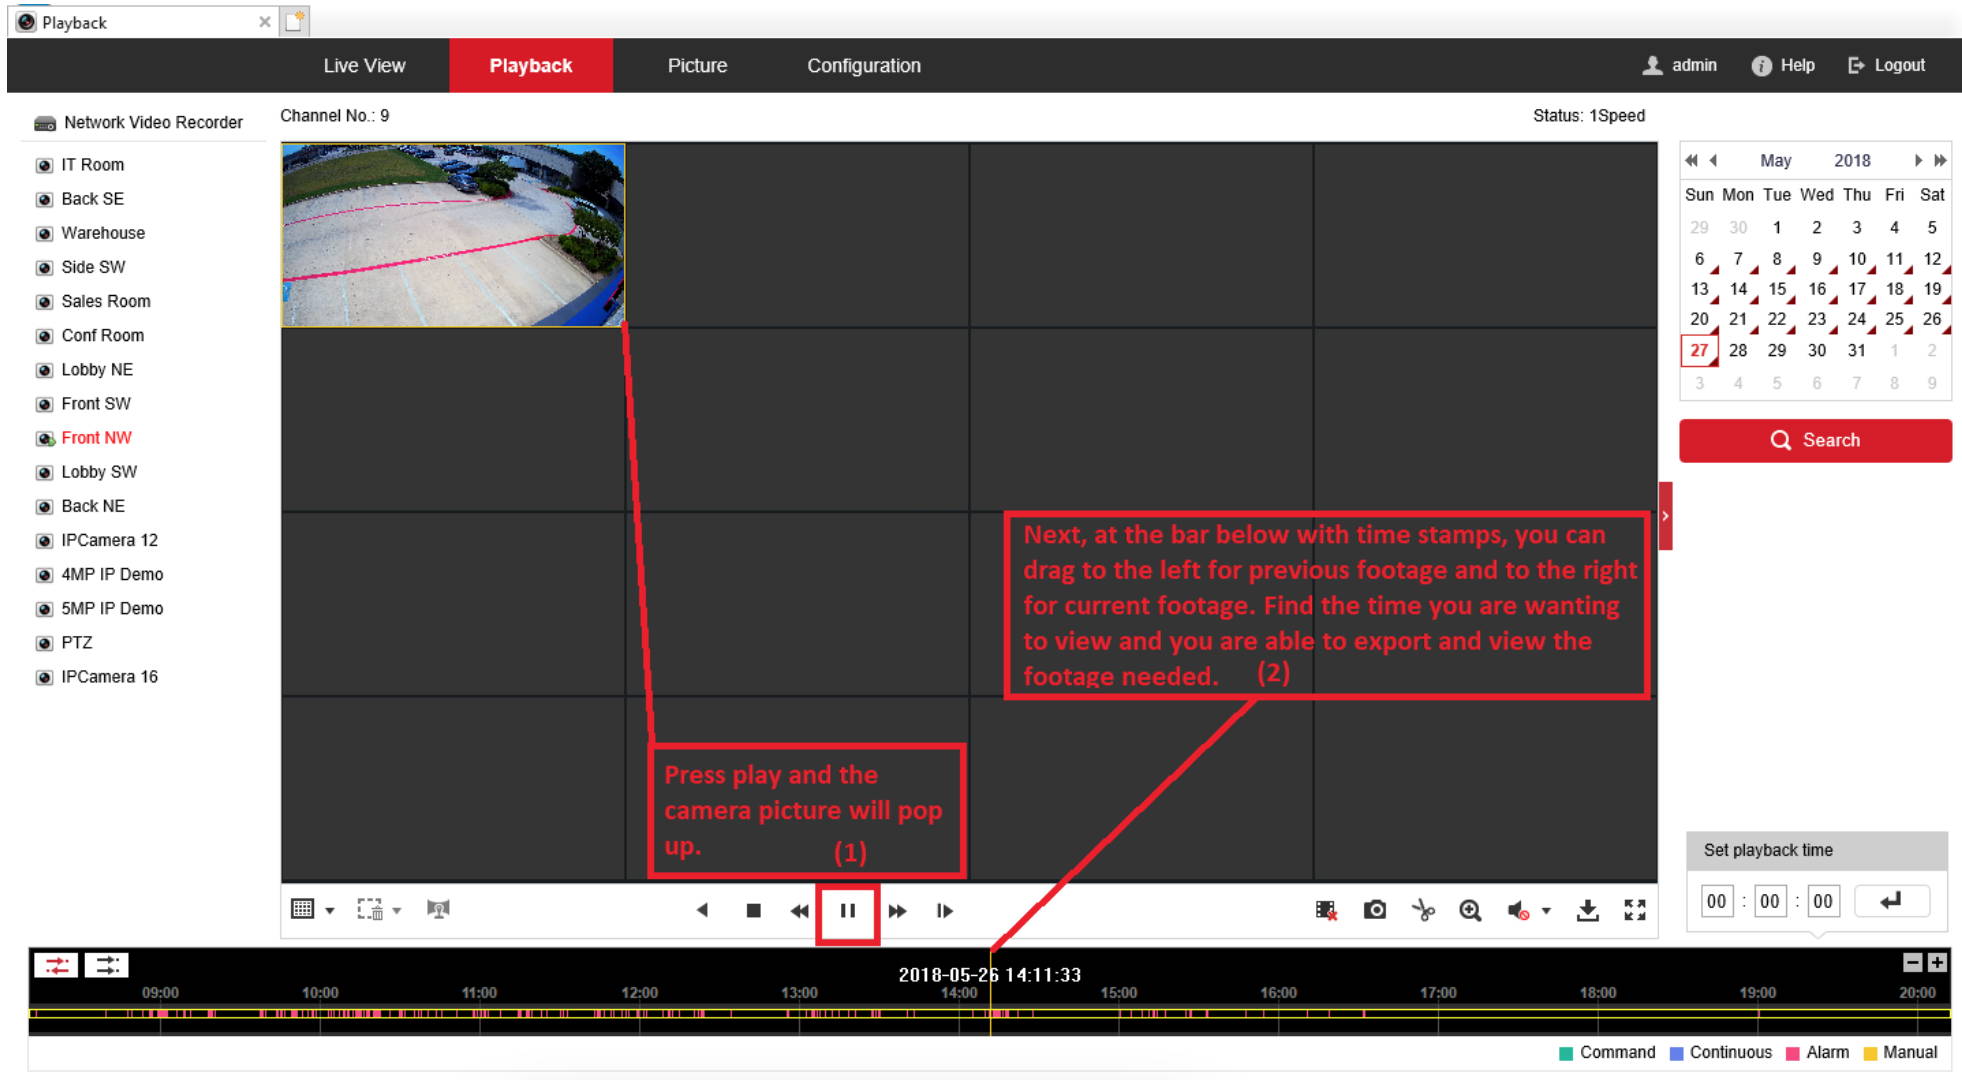Image resolution: width=1962 pixels, height=1080 pixels.
Task: Click the seconds field of playback time
Action: (x=1822, y=901)
